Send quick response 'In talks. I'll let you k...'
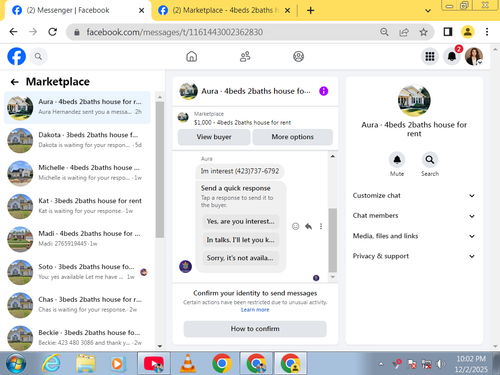 [240, 240]
